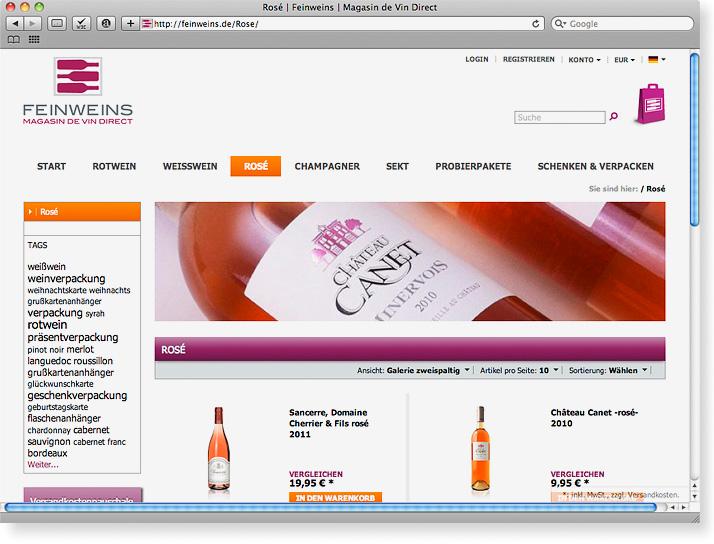714x544 pixels.
Task: Click VERGLEICHEN under Château Canet
Action: (x=577, y=474)
